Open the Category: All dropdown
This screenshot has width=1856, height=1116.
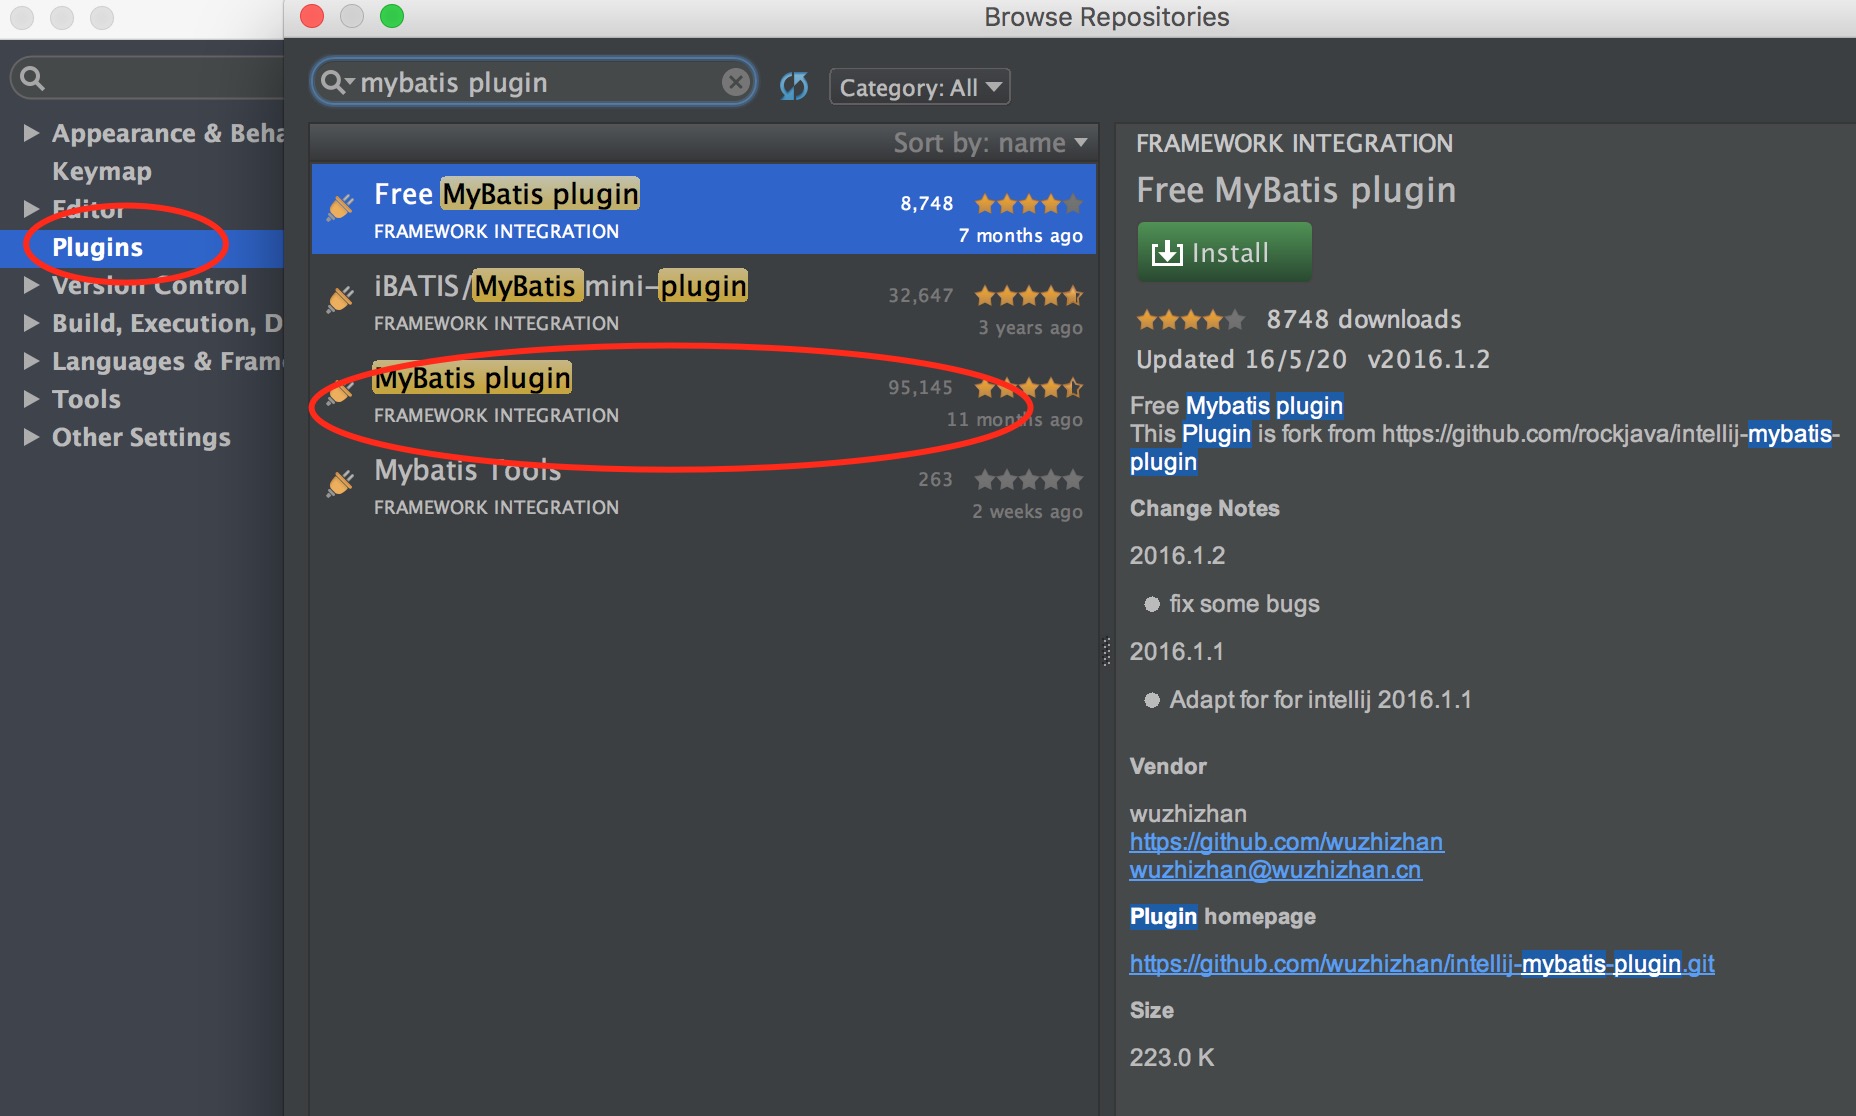[920, 87]
